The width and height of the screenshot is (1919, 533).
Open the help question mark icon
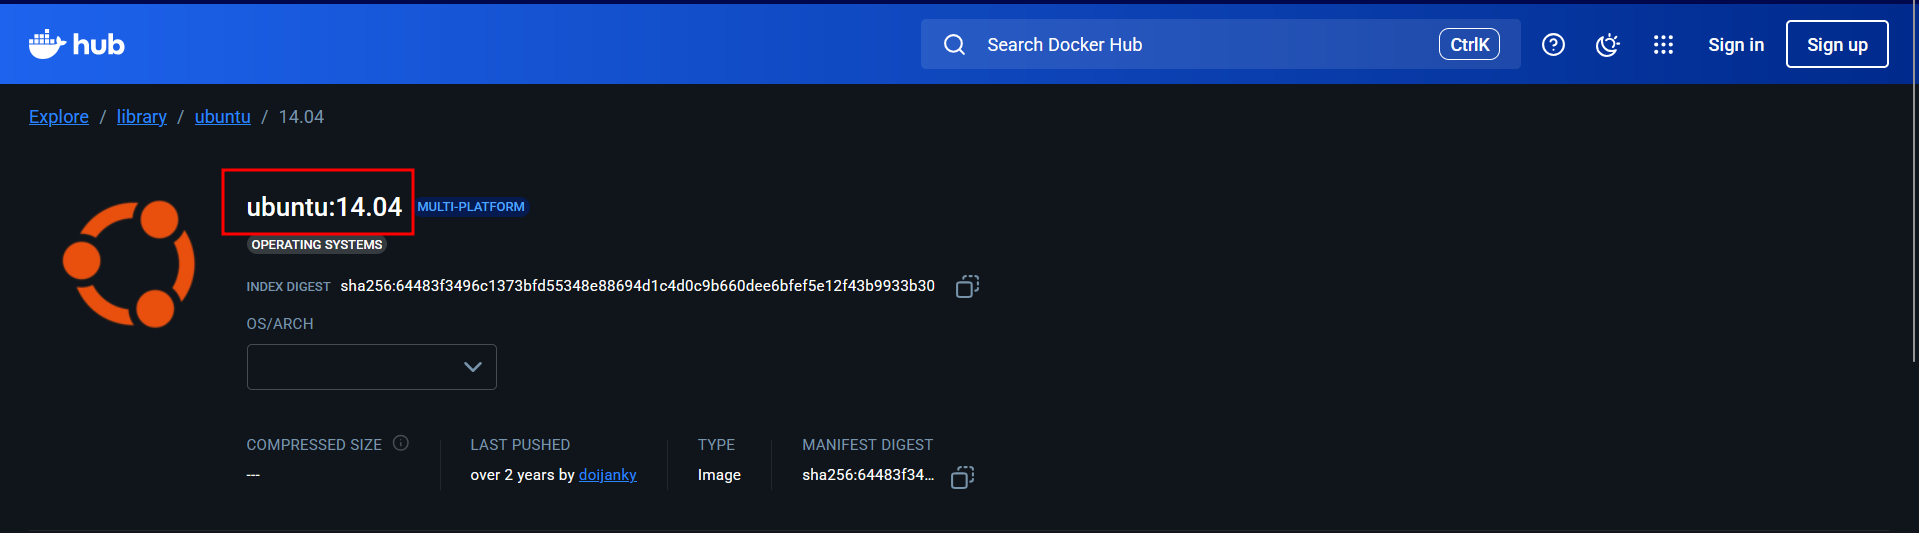coord(1552,45)
